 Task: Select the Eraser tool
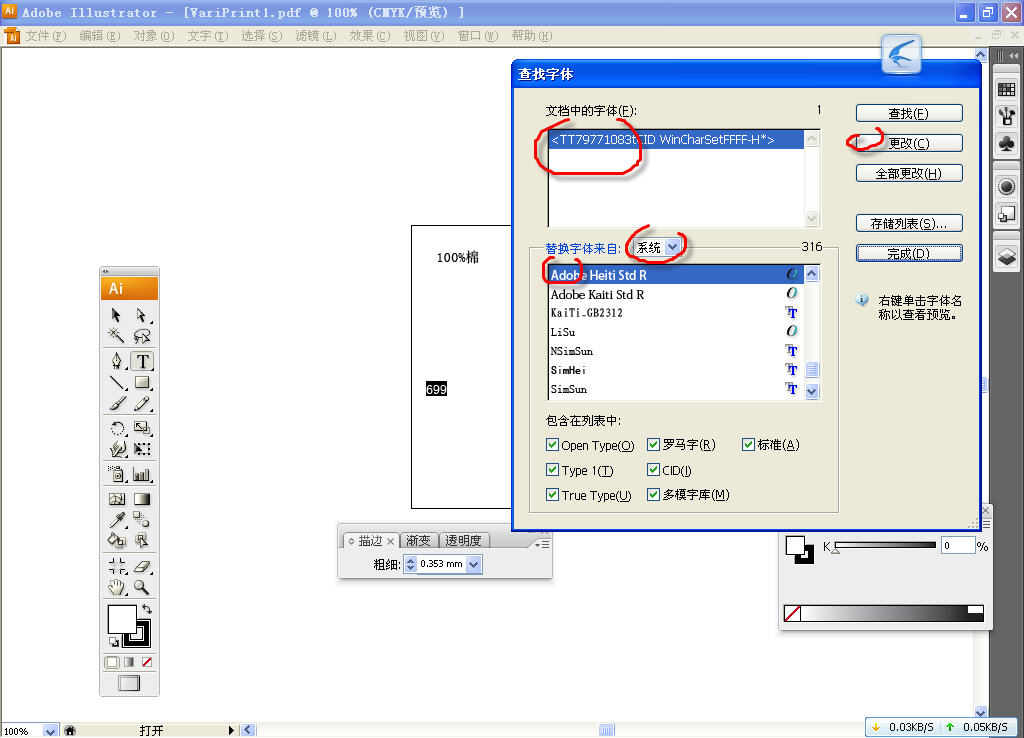pyautogui.click(x=141, y=566)
